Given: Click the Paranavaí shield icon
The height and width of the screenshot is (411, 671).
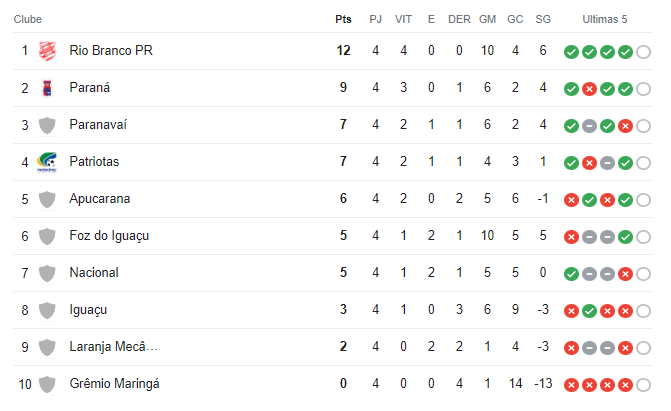Looking at the screenshot, I should tap(46, 125).
